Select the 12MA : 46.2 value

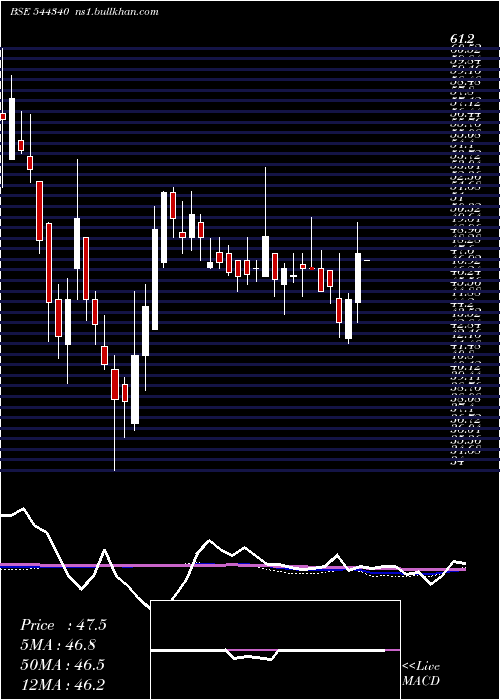tap(63, 684)
